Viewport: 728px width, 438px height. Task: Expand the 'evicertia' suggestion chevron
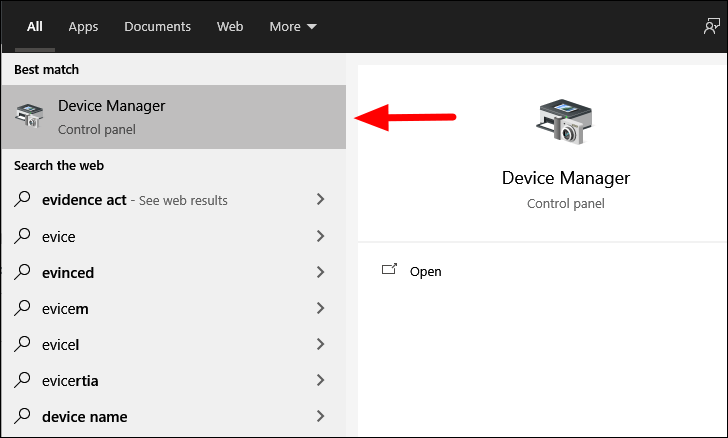click(320, 380)
